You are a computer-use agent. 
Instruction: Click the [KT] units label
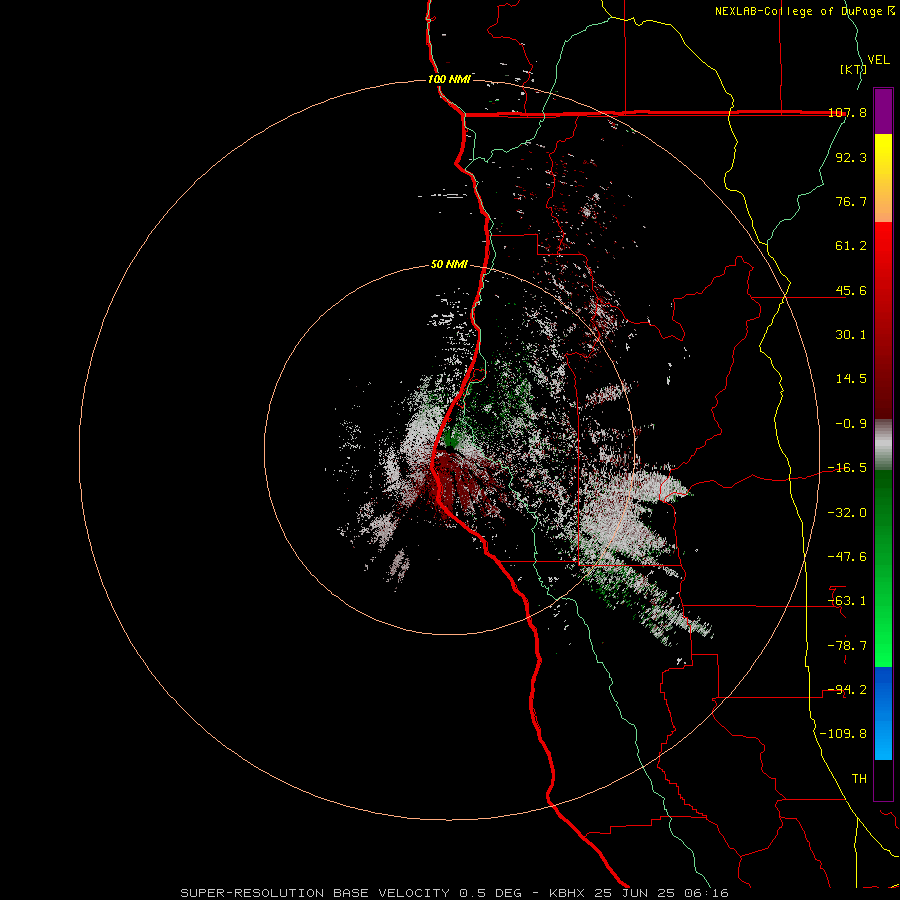(x=853, y=69)
